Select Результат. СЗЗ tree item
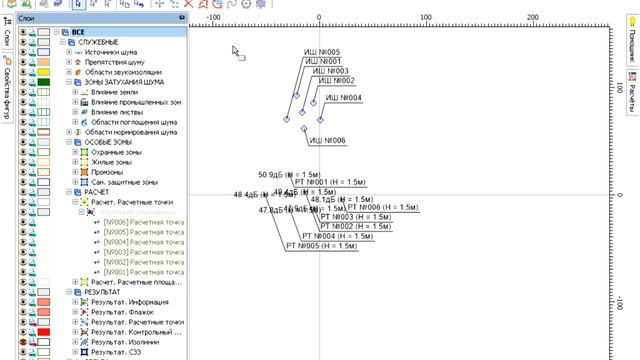Screen dimensions: 640x360 116,352
